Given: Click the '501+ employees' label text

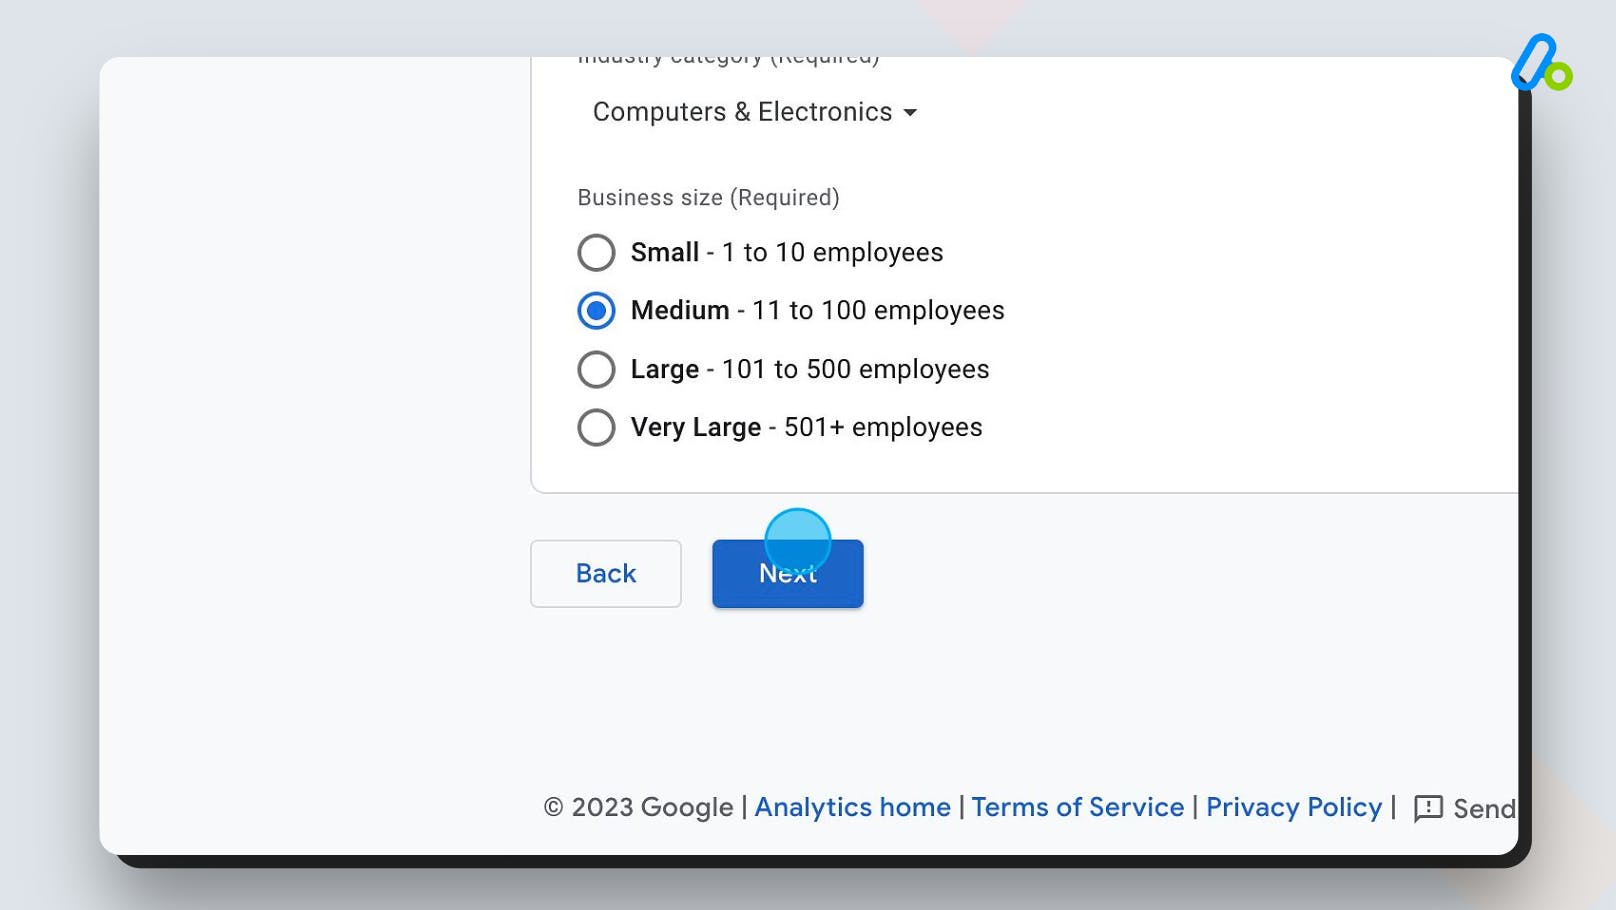Looking at the screenshot, I should (883, 428).
